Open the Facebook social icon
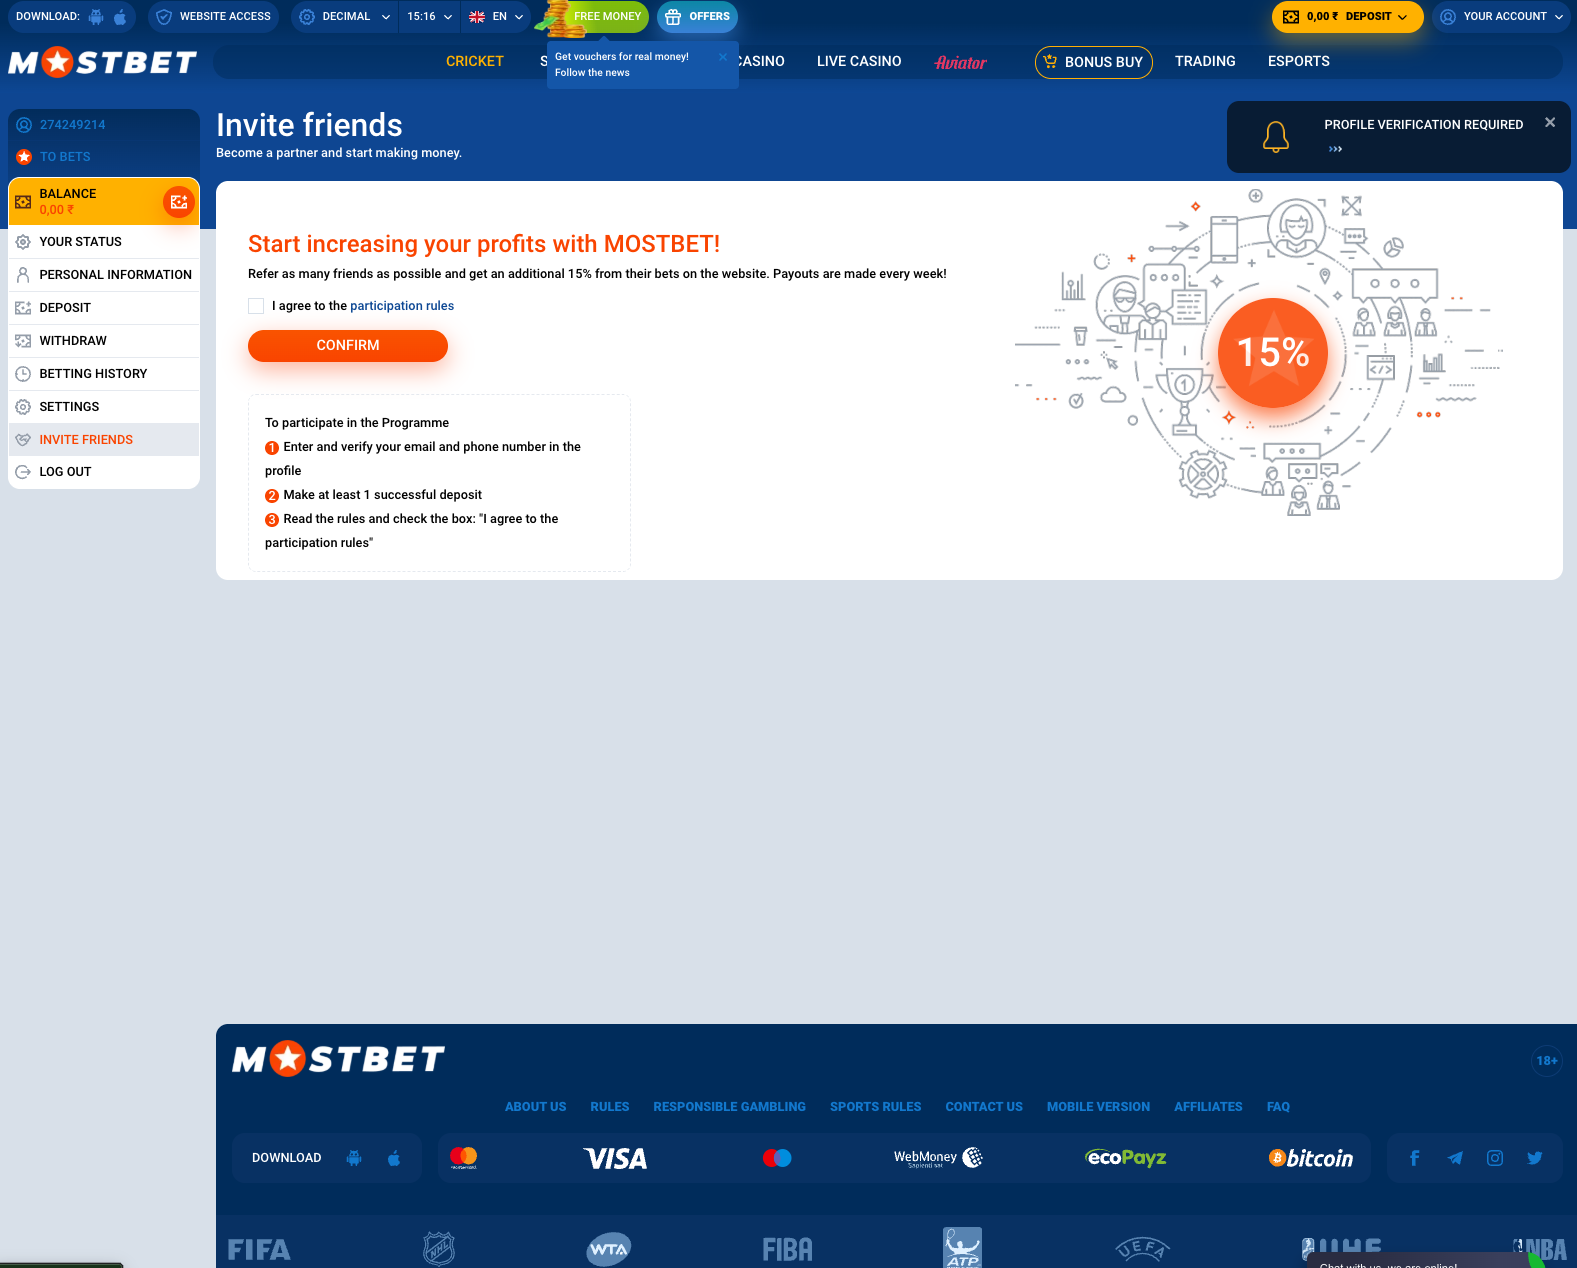 point(1415,1158)
